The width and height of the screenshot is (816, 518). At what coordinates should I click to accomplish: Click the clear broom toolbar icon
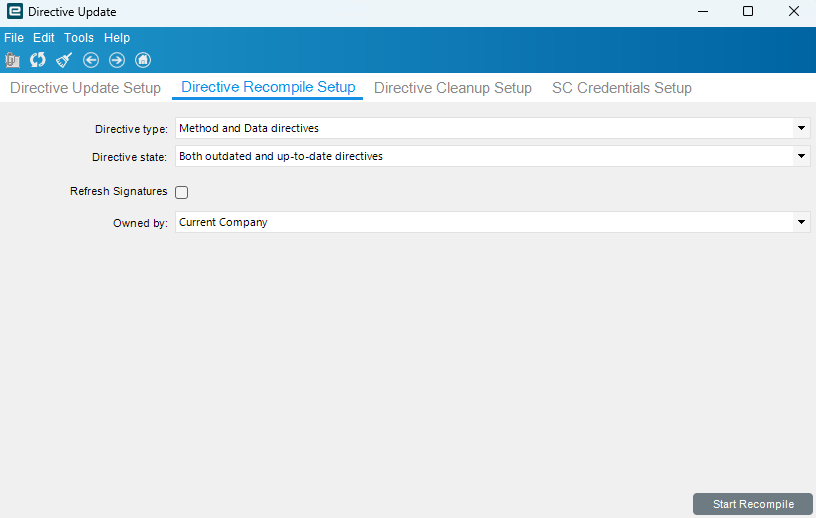pos(64,60)
